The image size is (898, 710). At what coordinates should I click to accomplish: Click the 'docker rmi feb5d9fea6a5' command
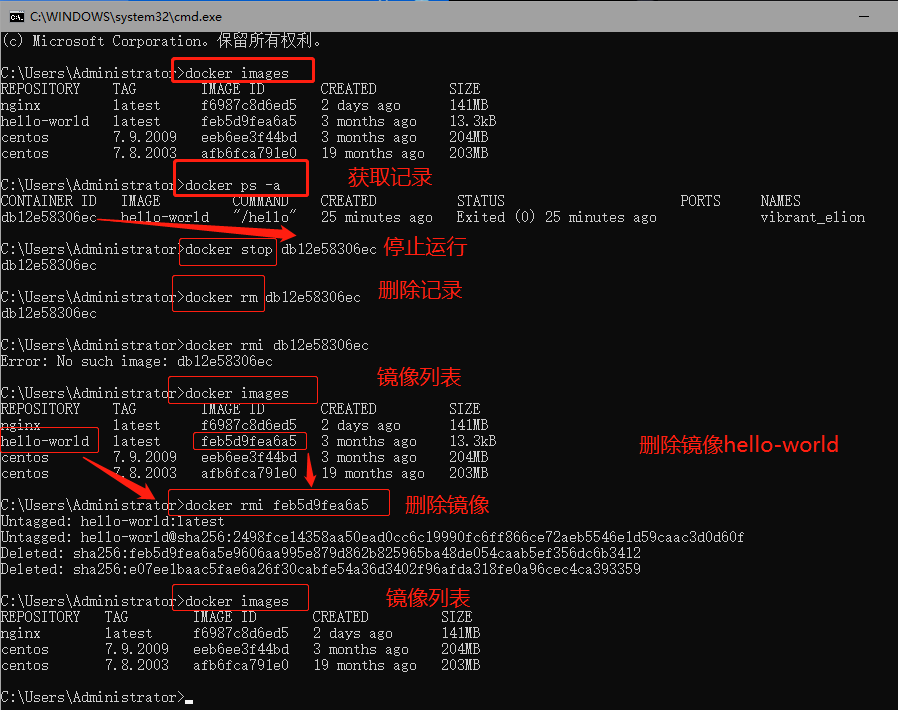pos(277,506)
